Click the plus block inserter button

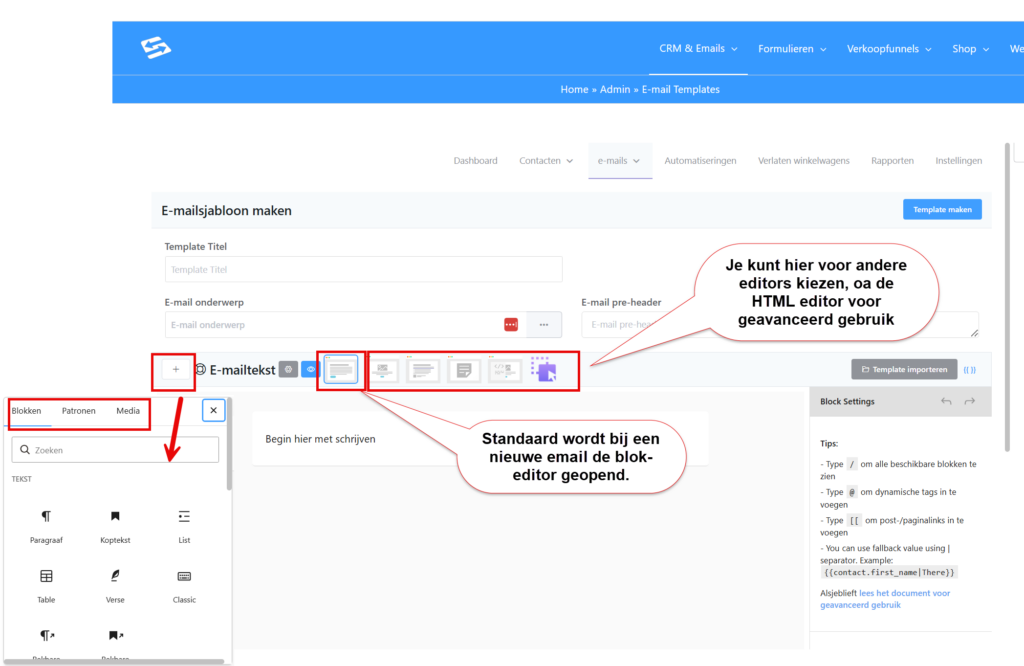[x=175, y=370]
